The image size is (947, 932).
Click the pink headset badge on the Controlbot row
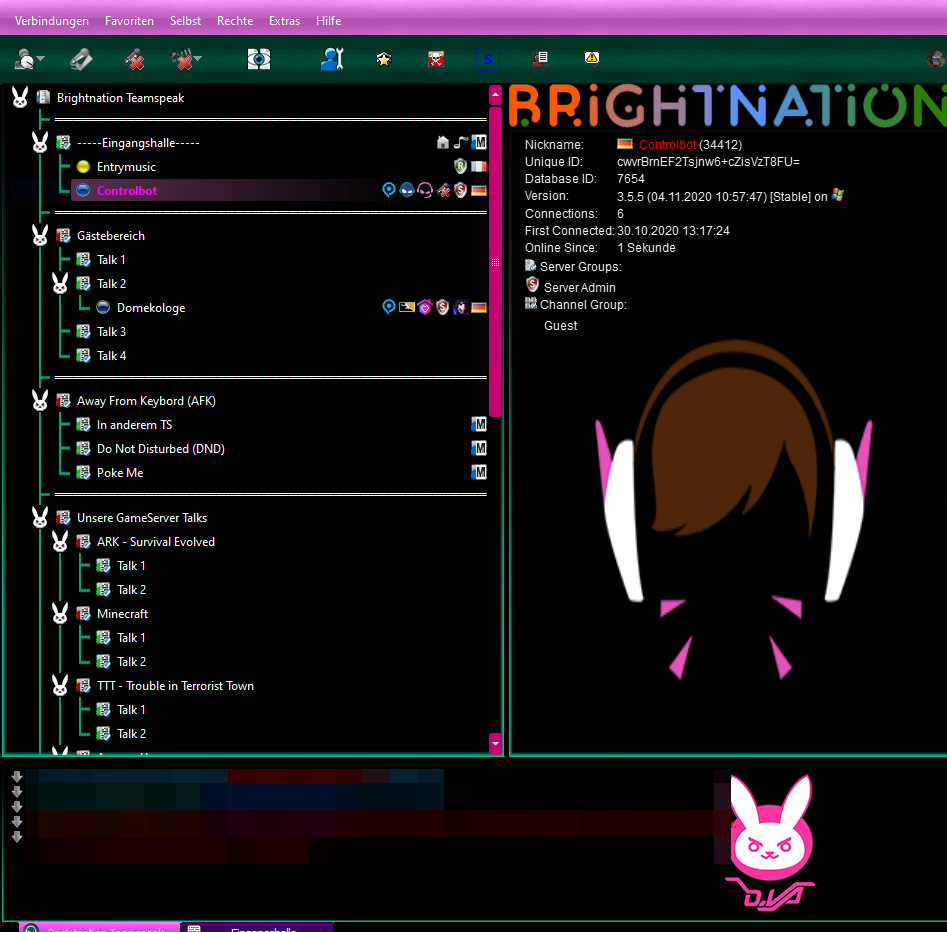pyautogui.click(x=425, y=190)
